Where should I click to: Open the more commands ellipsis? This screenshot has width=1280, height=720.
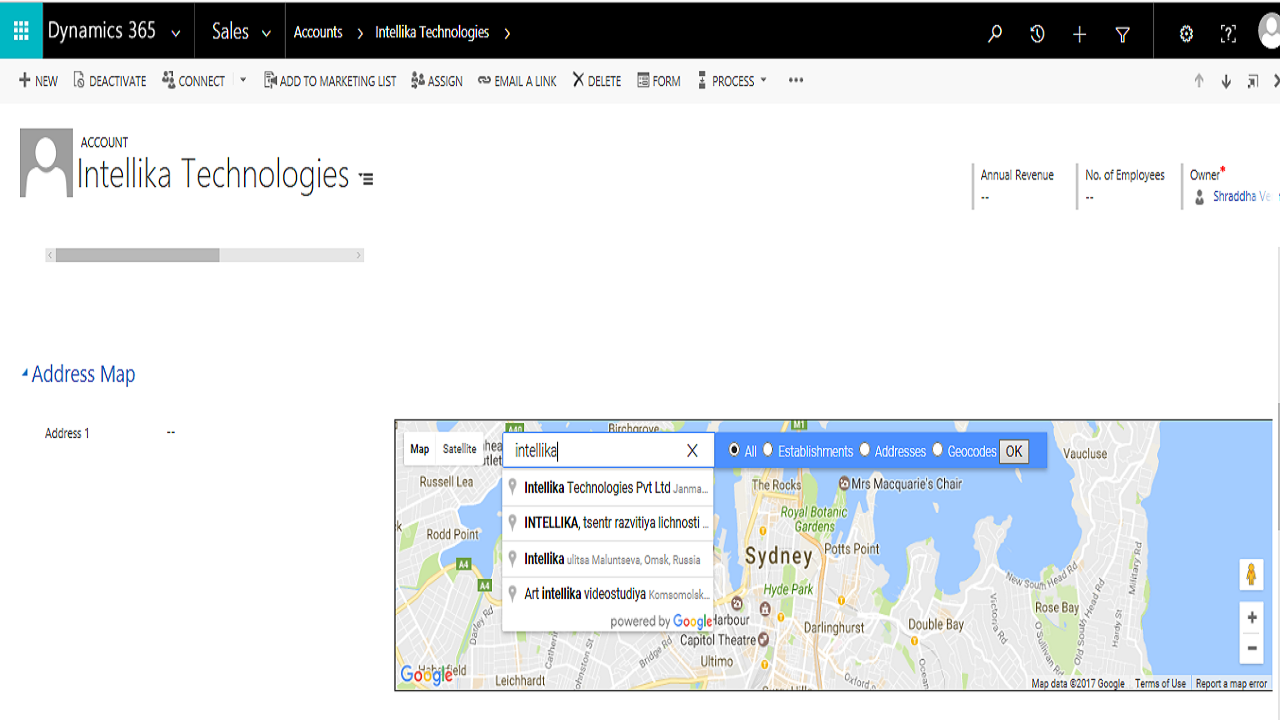coord(796,80)
